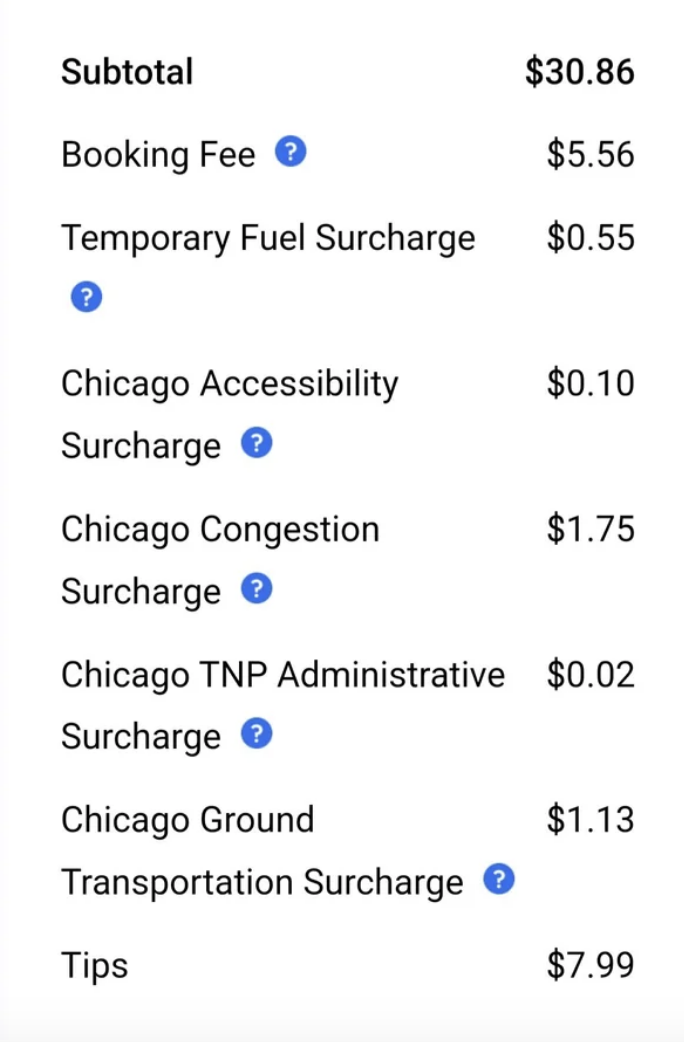Screen dimensions: 684x1042
Task: Click the Tips label
Action: click(95, 966)
